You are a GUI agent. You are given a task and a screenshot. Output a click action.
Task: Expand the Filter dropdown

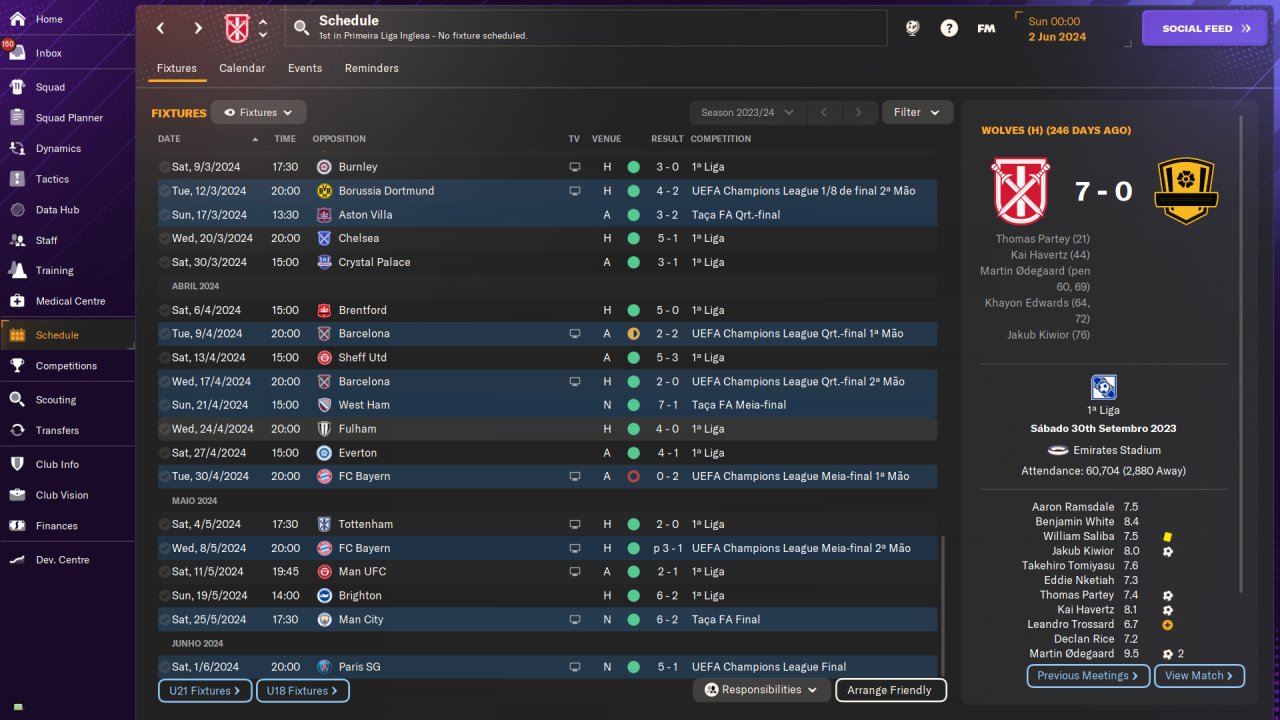[x=917, y=113]
